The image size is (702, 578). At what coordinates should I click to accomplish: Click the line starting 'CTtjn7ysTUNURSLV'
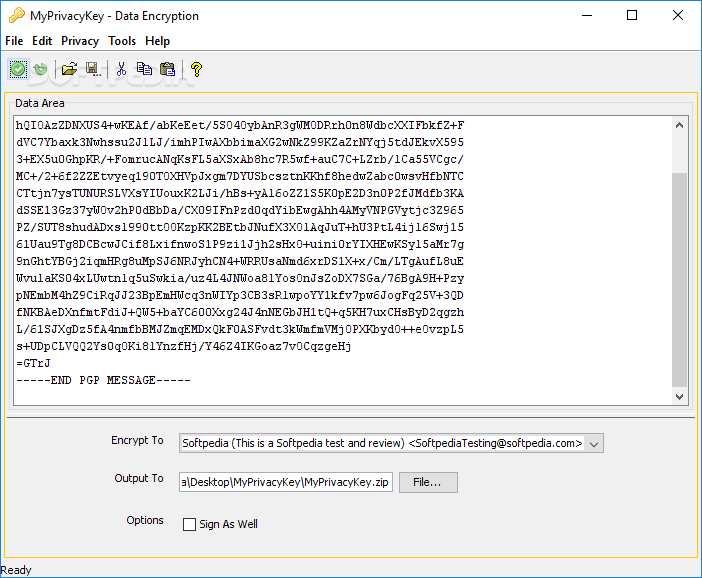point(240,193)
